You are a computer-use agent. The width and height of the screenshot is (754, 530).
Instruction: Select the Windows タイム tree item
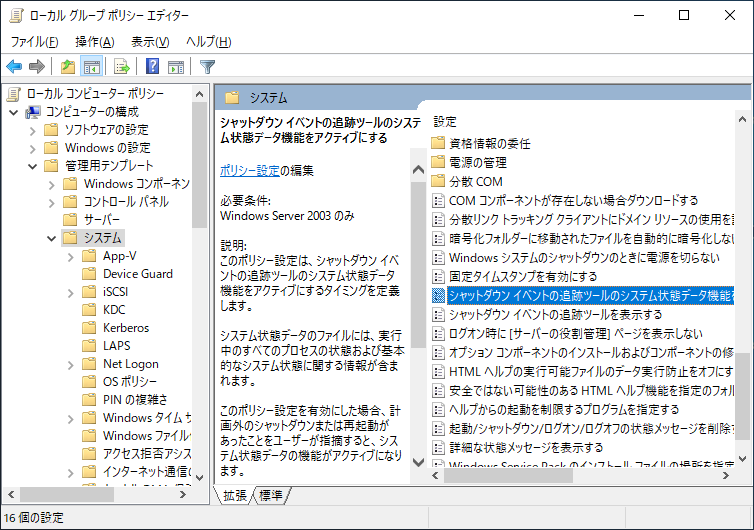pos(147,417)
